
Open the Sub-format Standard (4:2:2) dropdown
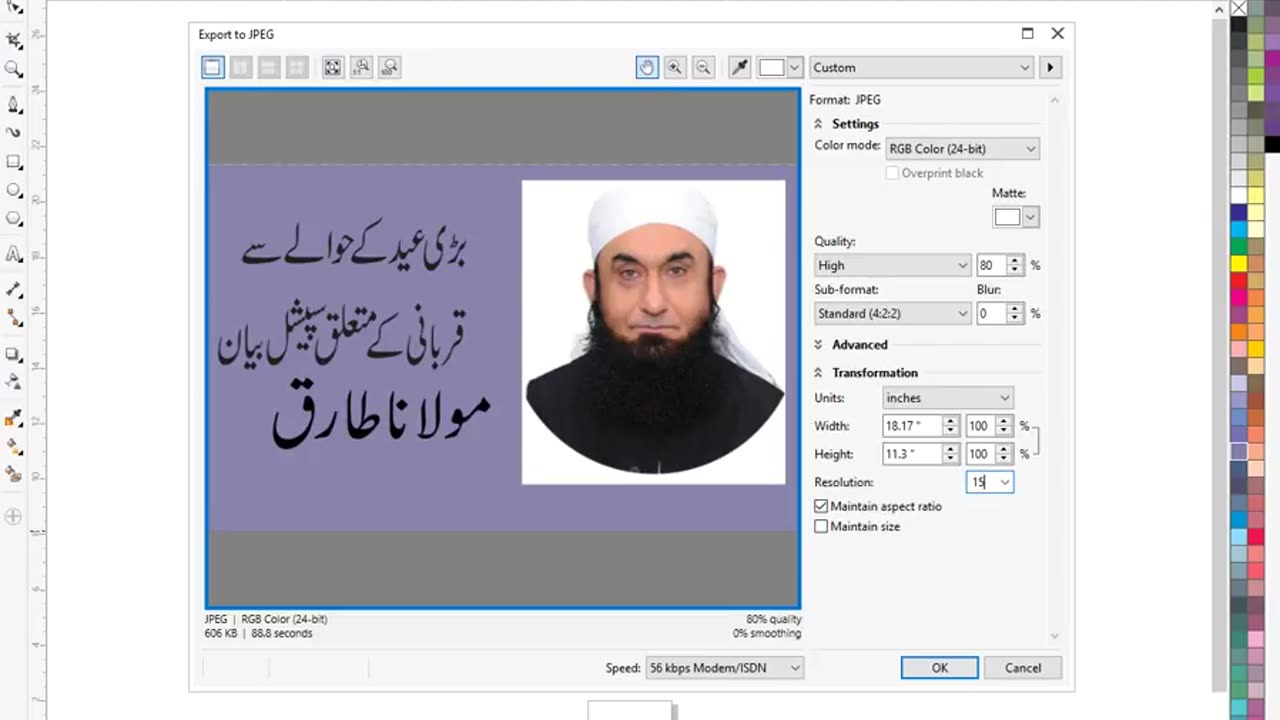tap(892, 313)
